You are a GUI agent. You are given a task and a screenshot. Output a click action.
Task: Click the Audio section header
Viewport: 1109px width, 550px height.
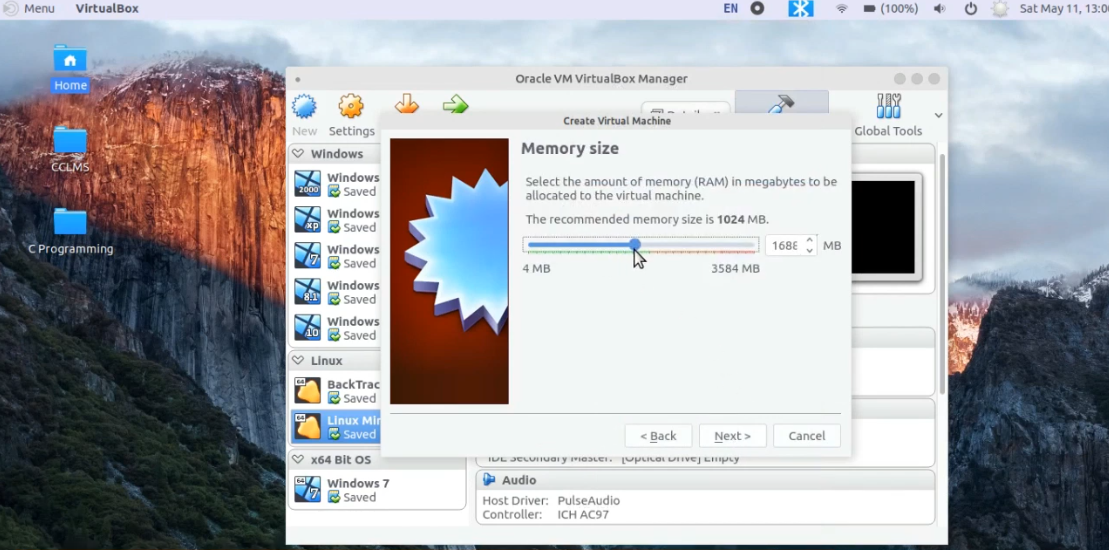tap(705, 480)
